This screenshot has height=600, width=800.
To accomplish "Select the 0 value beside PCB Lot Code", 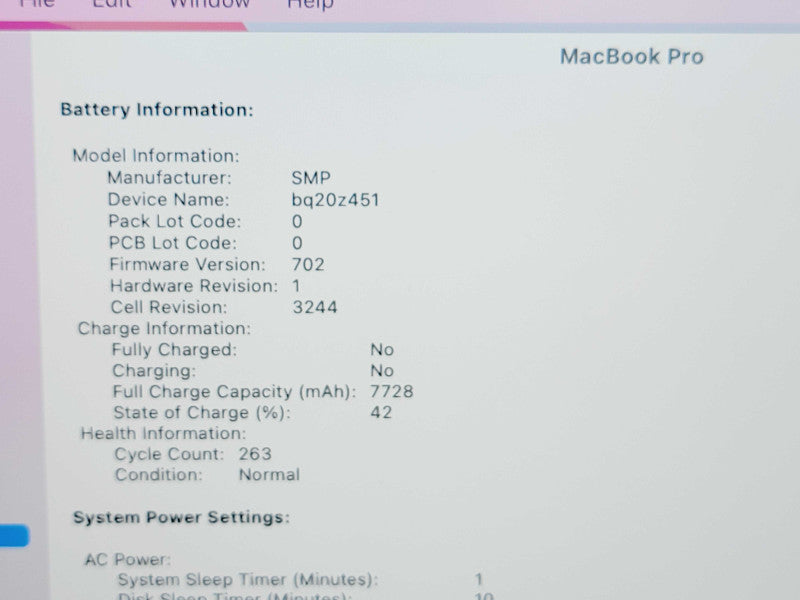I will 297,243.
